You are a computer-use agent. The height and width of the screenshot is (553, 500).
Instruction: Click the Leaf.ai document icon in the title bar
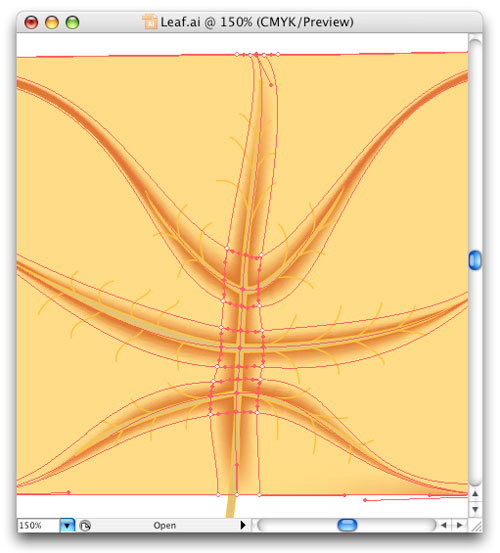[x=150, y=22]
